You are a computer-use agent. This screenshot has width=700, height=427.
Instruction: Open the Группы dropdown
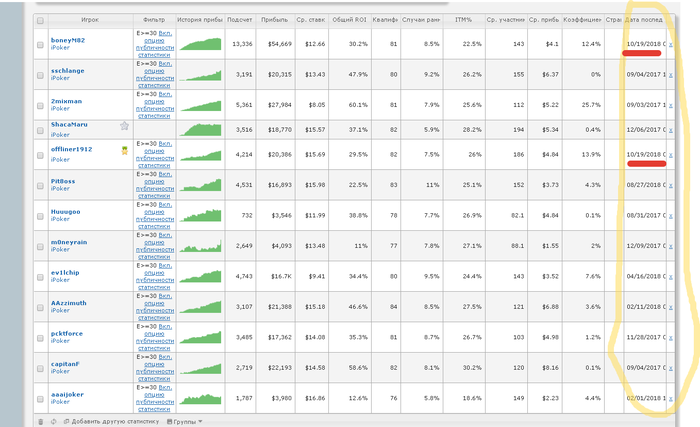pyautogui.click(x=184, y=422)
